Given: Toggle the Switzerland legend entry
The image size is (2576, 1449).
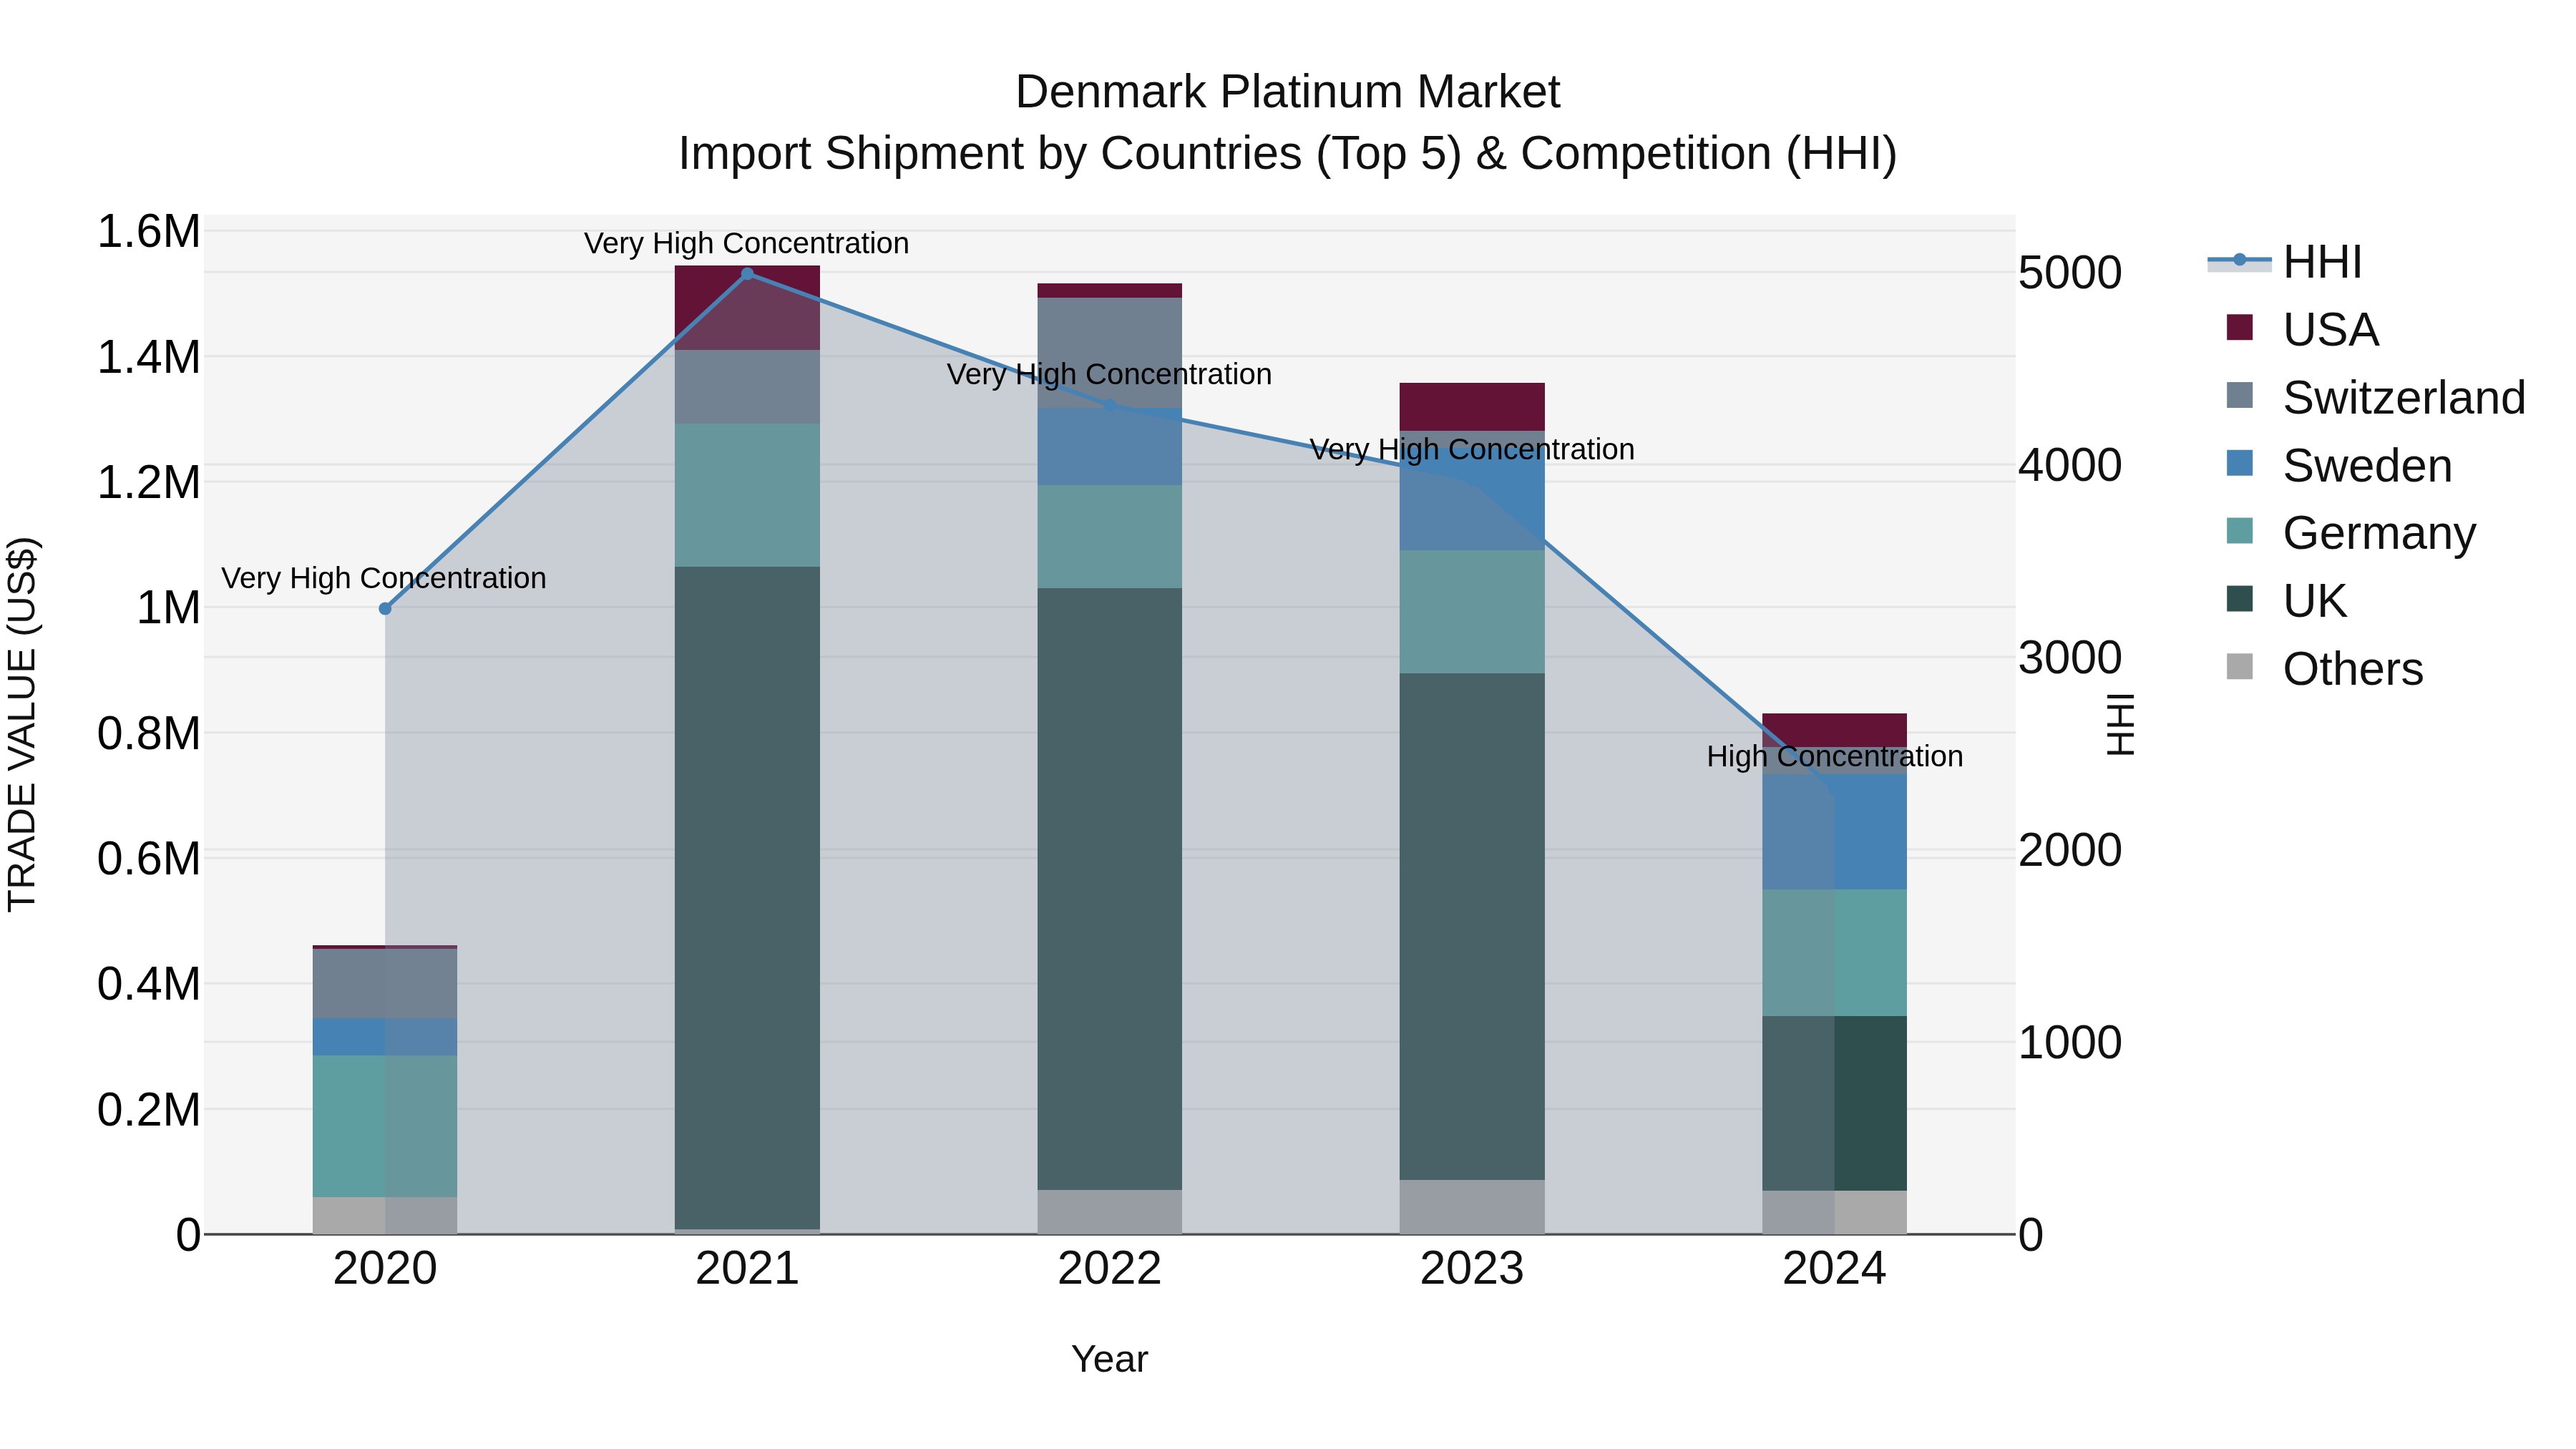Looking at the screenshot, I should (2376, 397).
